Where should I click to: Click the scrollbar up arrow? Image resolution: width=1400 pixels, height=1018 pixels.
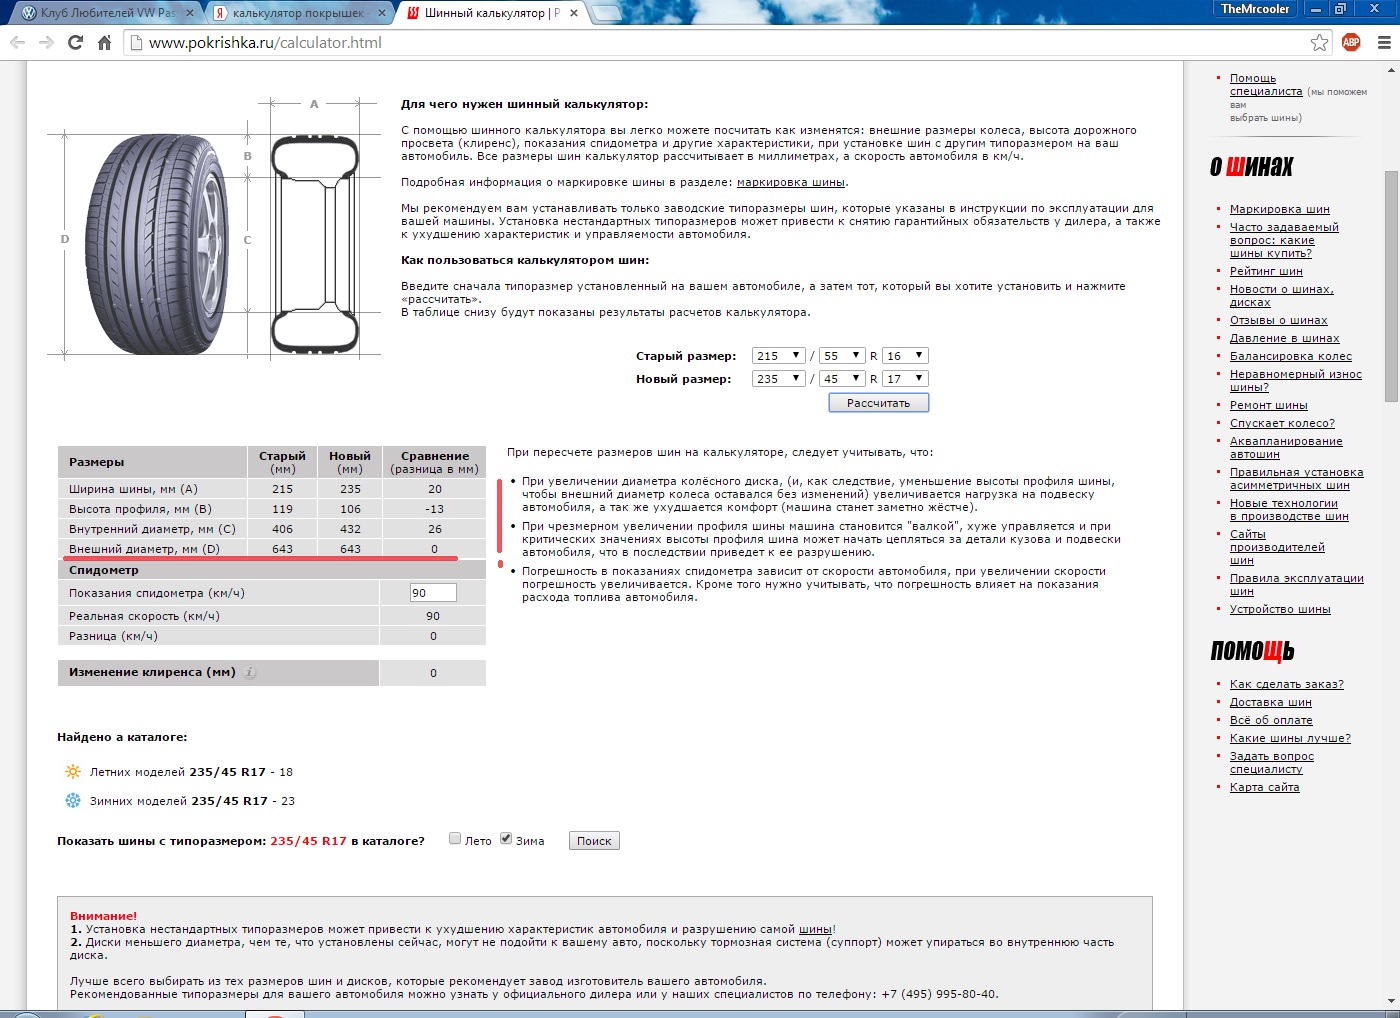pos(1391,70)
